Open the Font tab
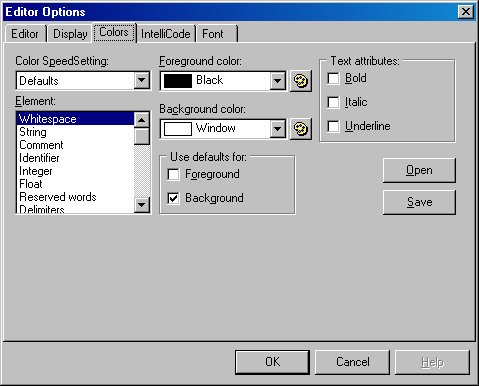The height and width of the screenshot is (386, 479). tap(217, 34)
